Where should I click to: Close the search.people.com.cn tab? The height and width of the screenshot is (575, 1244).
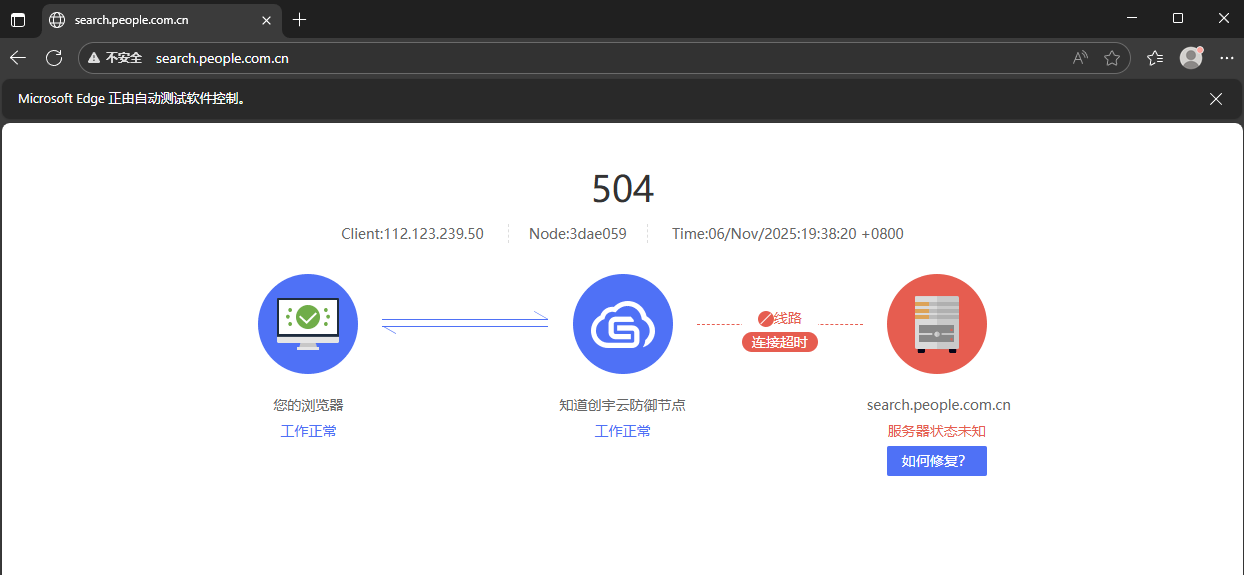point(266,20)
